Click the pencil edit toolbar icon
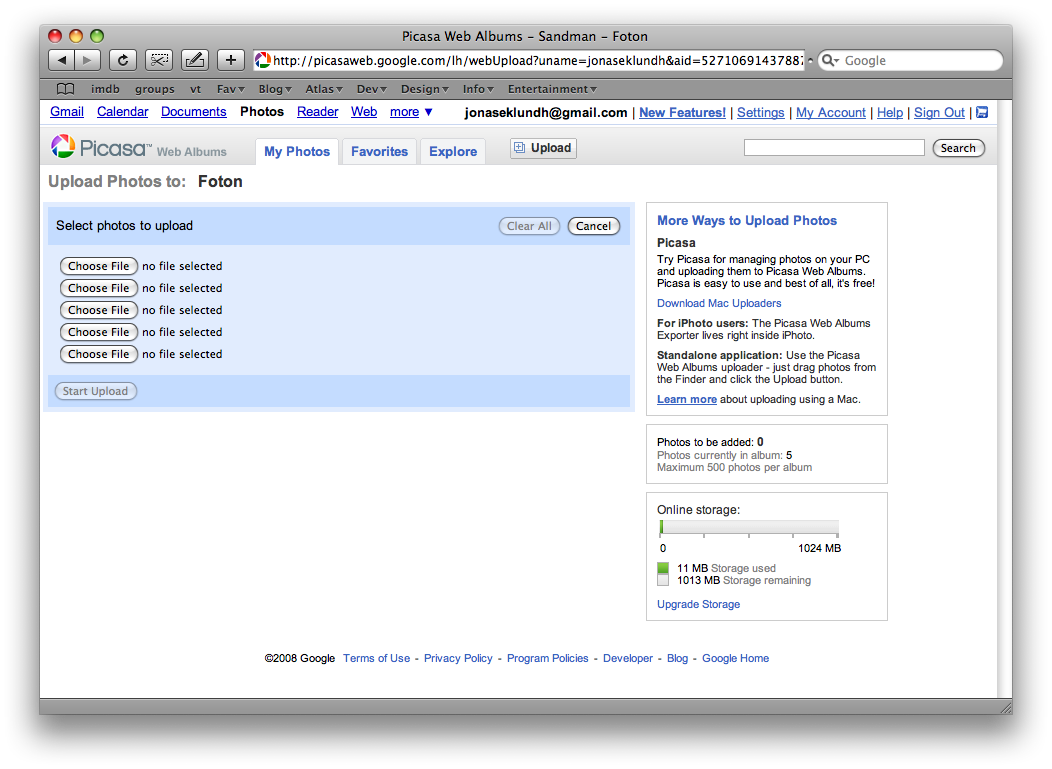The image size is (1052, 769). (194, 60)
